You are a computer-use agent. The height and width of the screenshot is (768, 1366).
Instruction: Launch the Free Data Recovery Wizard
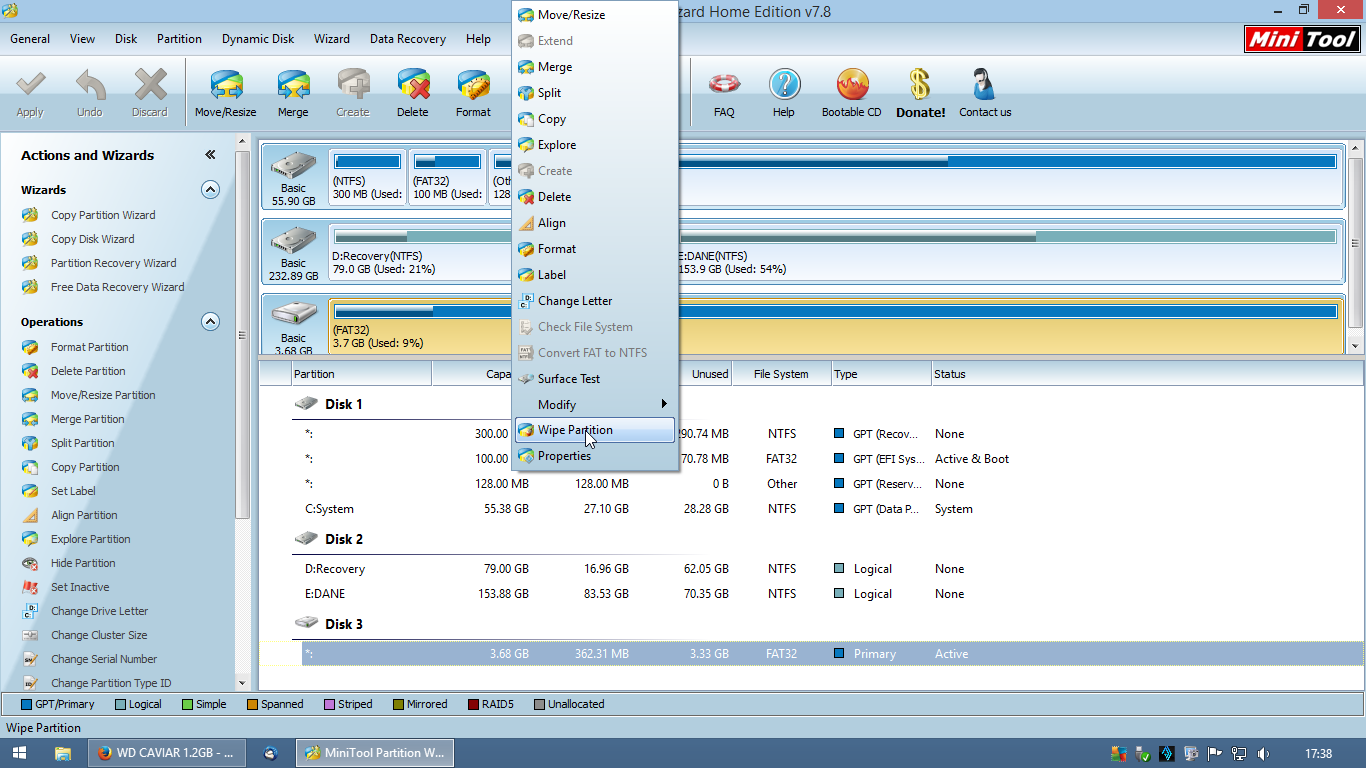point(117,287)
